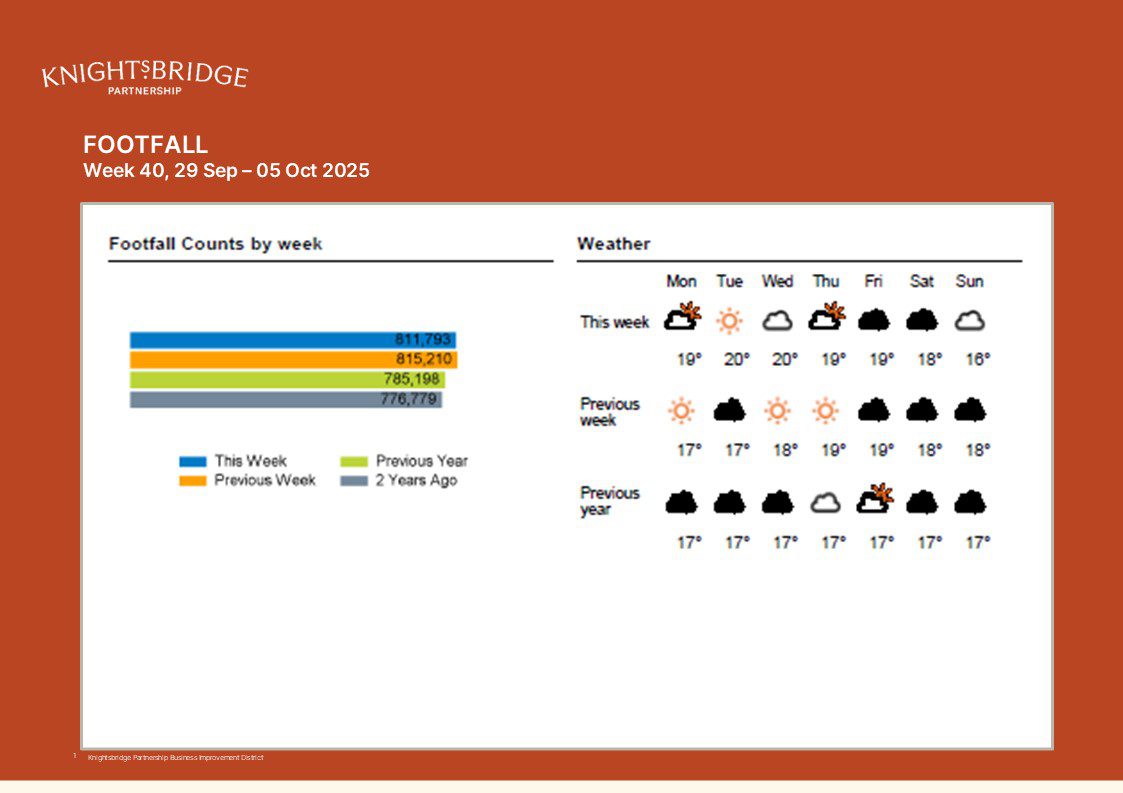Select the blue 811,793 footfall bar

pos(292,340)
